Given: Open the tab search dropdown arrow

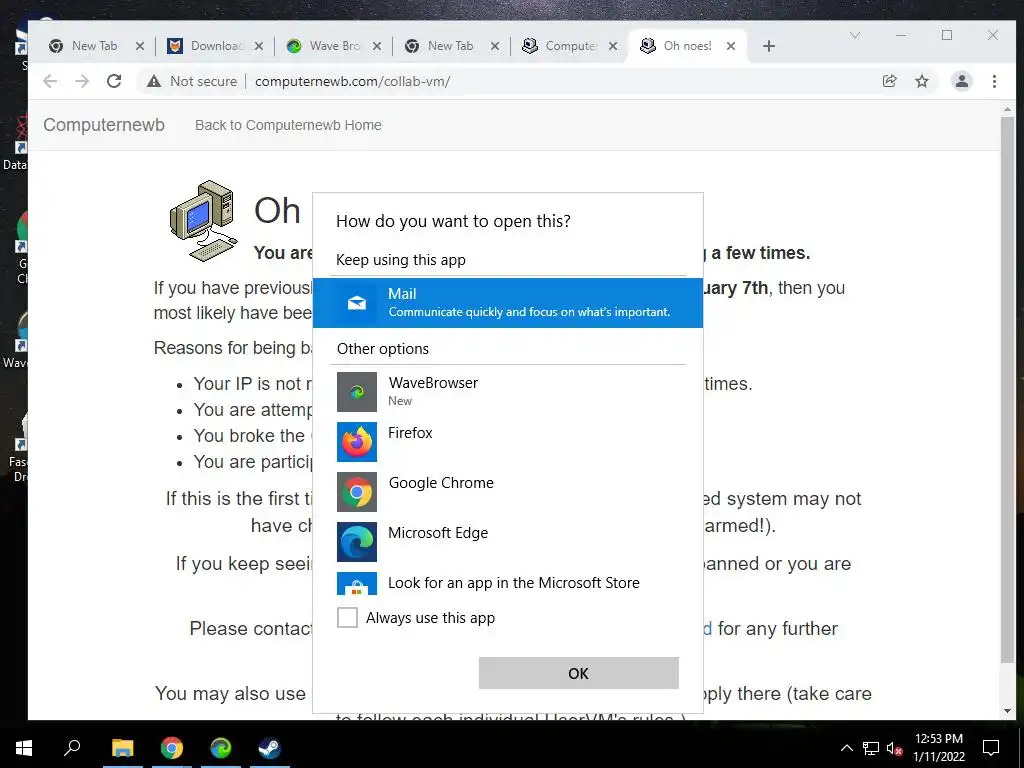Looking at the screenshot, I should tap(854, 35).
